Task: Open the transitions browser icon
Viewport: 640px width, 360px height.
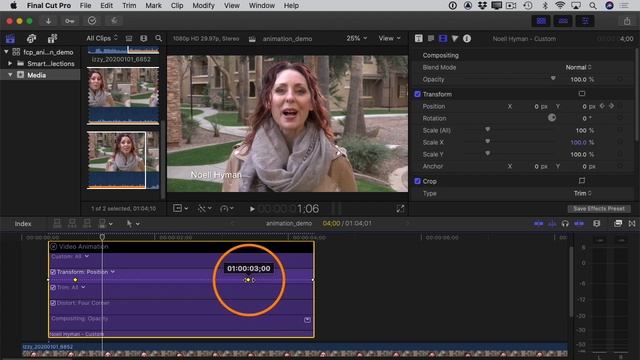Action: [632, 223]
